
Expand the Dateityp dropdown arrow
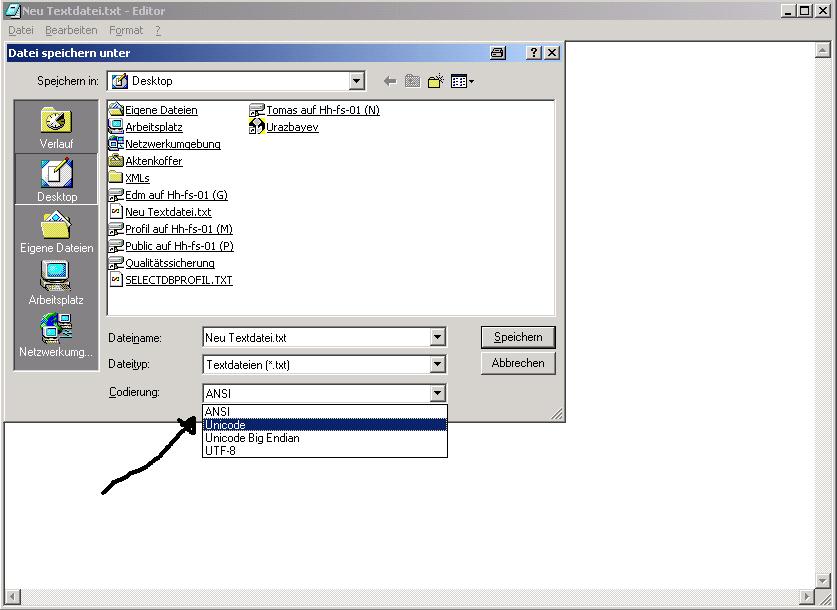point(437,365)
